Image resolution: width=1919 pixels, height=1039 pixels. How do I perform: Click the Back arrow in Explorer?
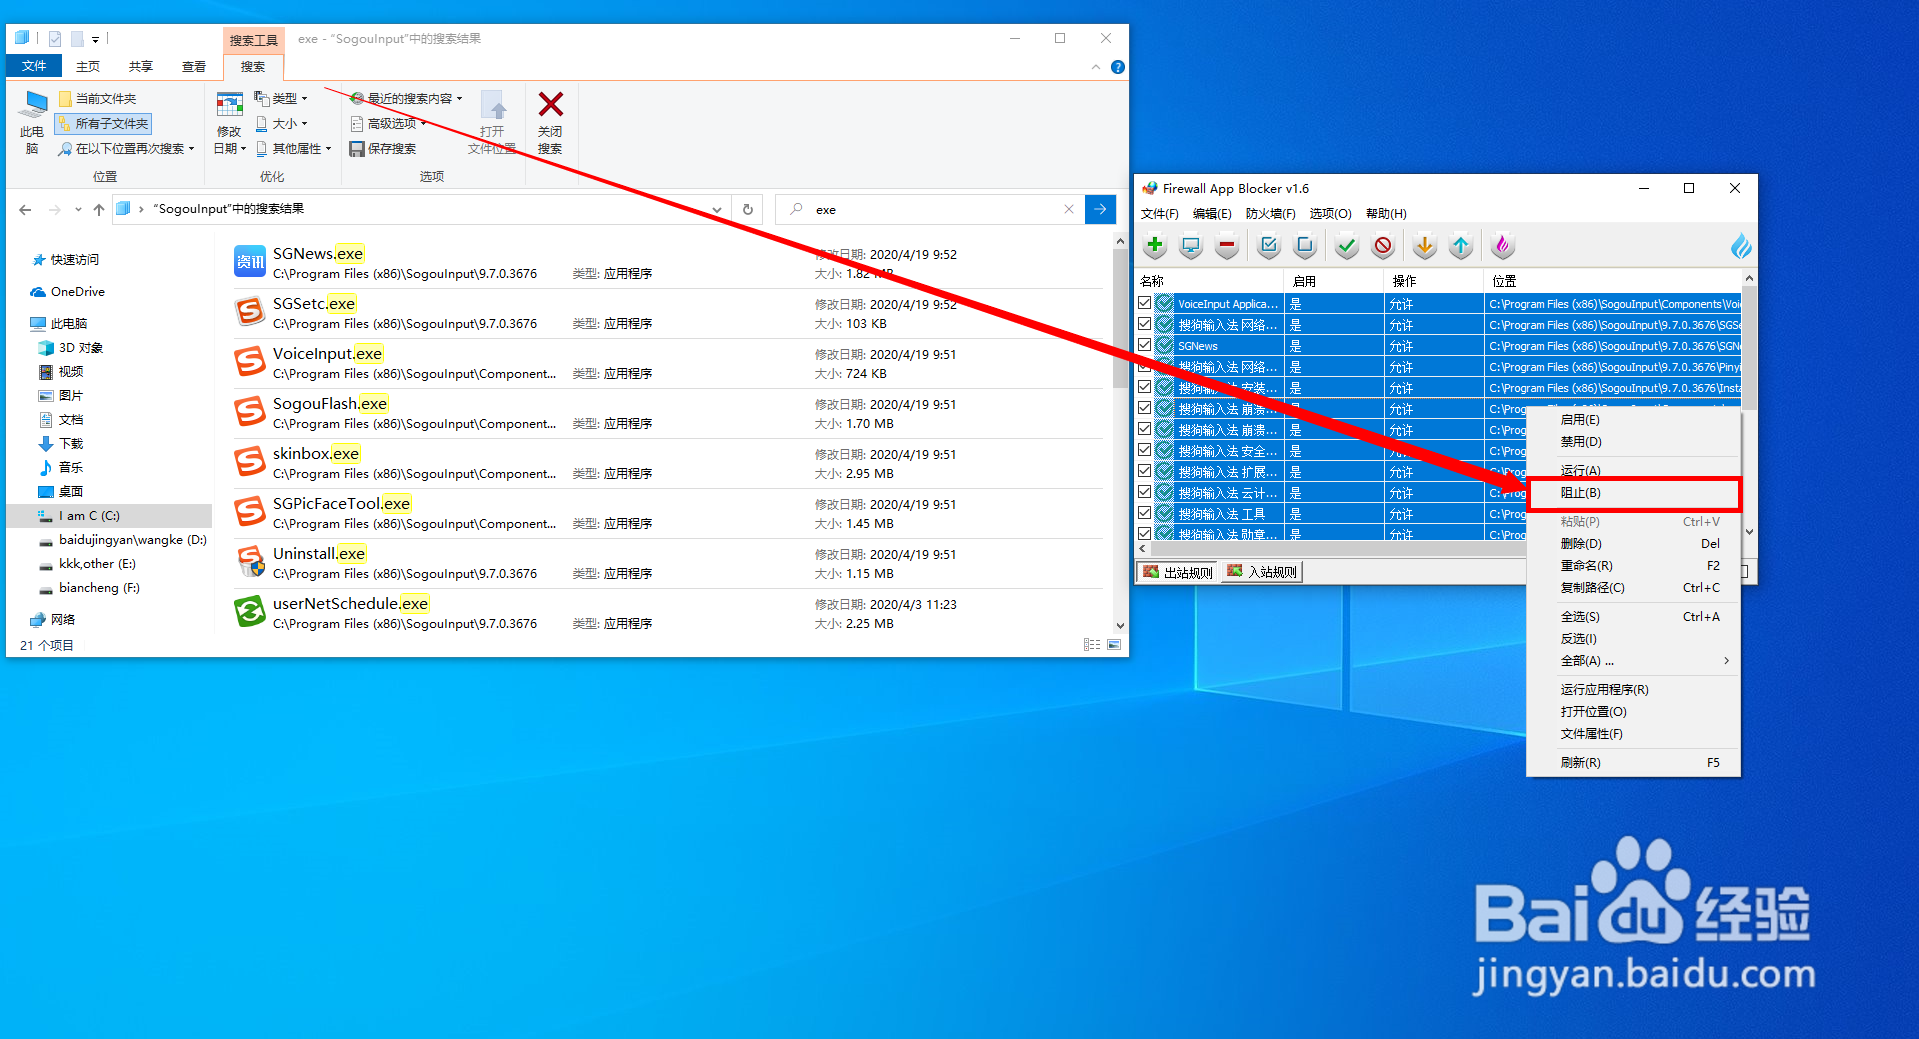pos(25,209)
